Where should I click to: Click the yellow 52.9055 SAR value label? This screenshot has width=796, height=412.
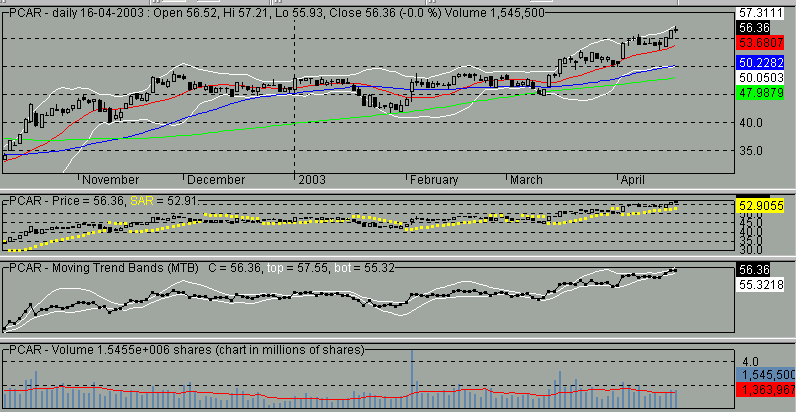click(x=760, y=205)
